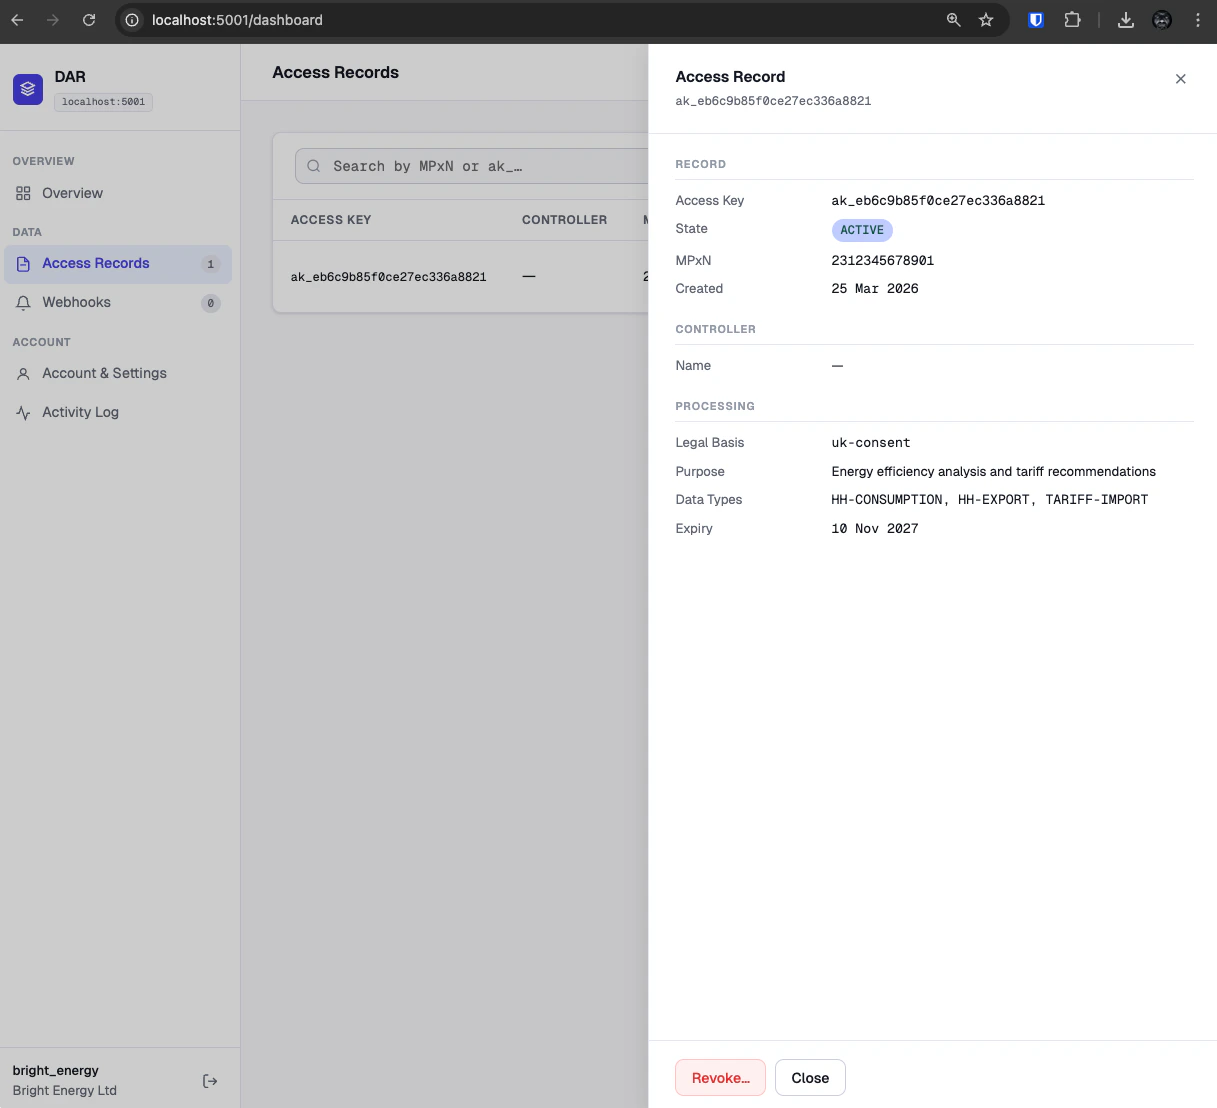Image resolution: width=1217 pixels, height=1108 pixels.
Task: Click the Revoke… button
Action: pos(720,1078)
